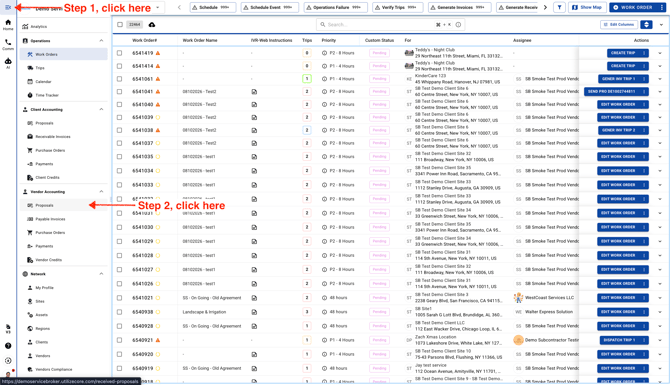Screen dimensions: 670x385
Task: Click the warning triangle beside 6541419
Action: click(158, 53)
